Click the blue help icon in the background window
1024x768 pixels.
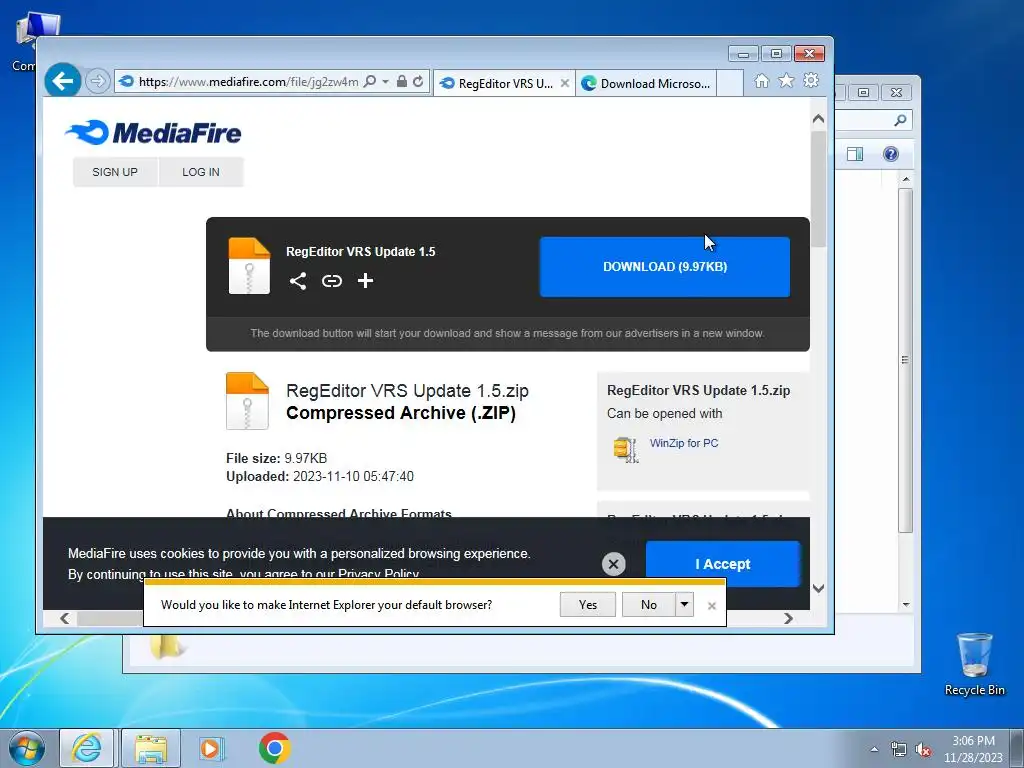(891, 154)
